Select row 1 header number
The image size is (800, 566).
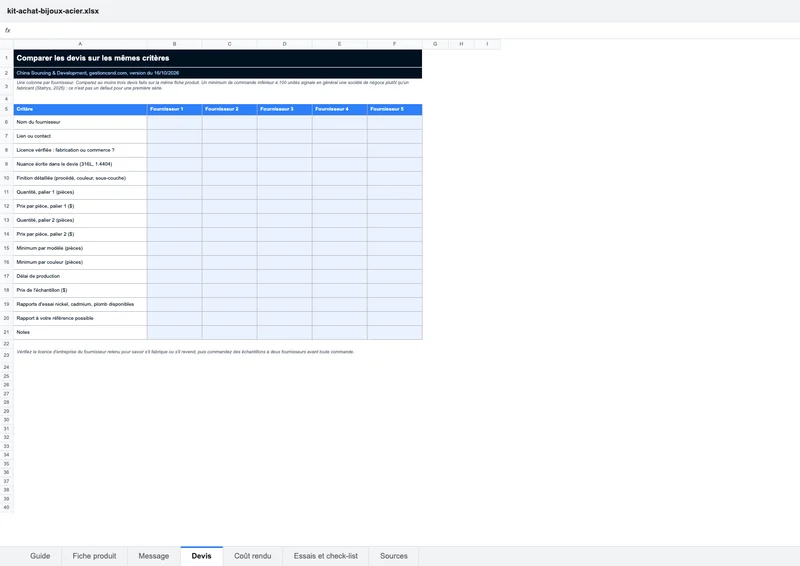pos(7,58)
